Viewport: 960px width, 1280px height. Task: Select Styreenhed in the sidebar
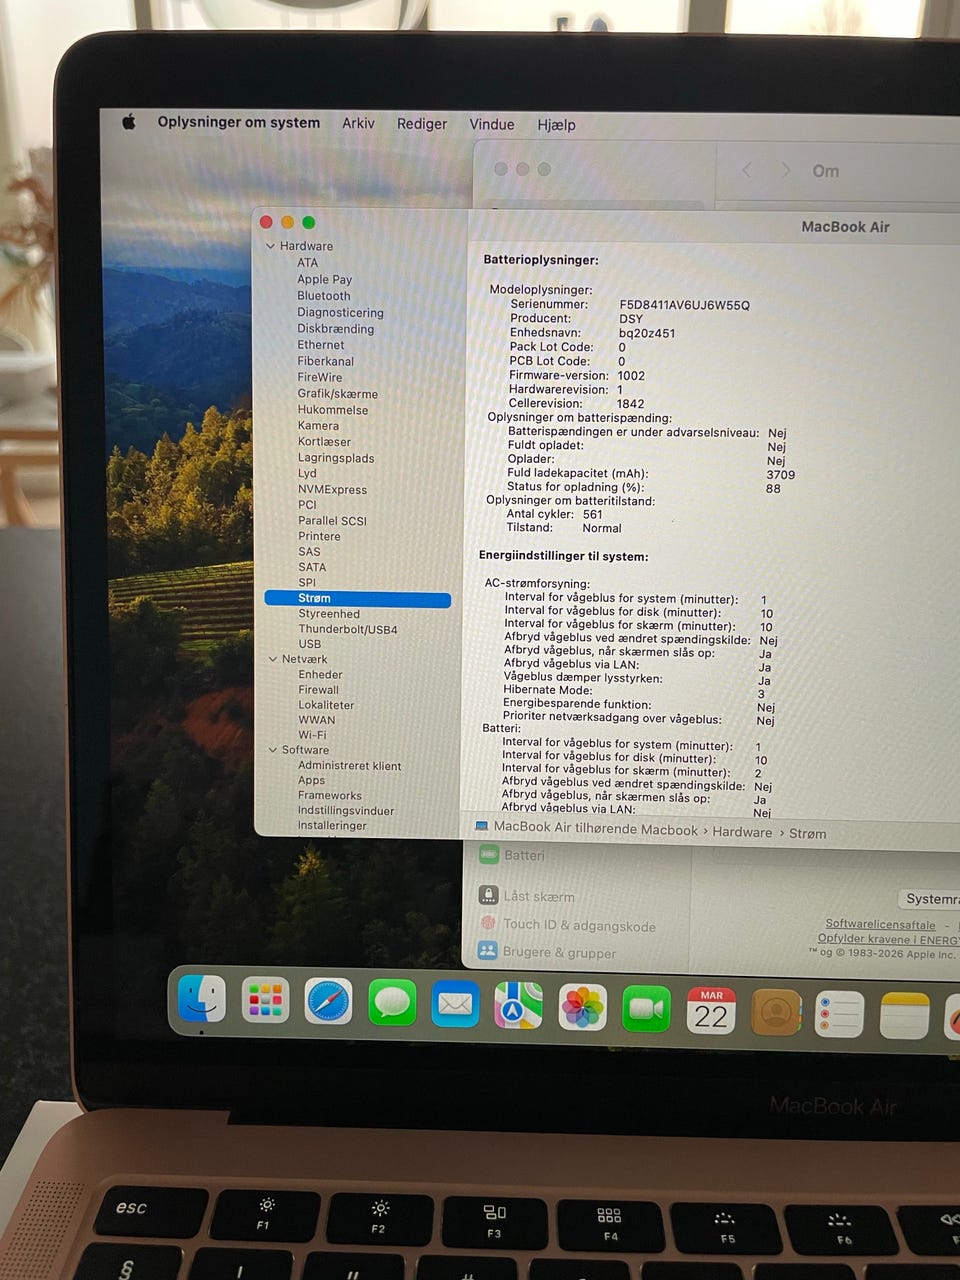(x=329, y=614)
